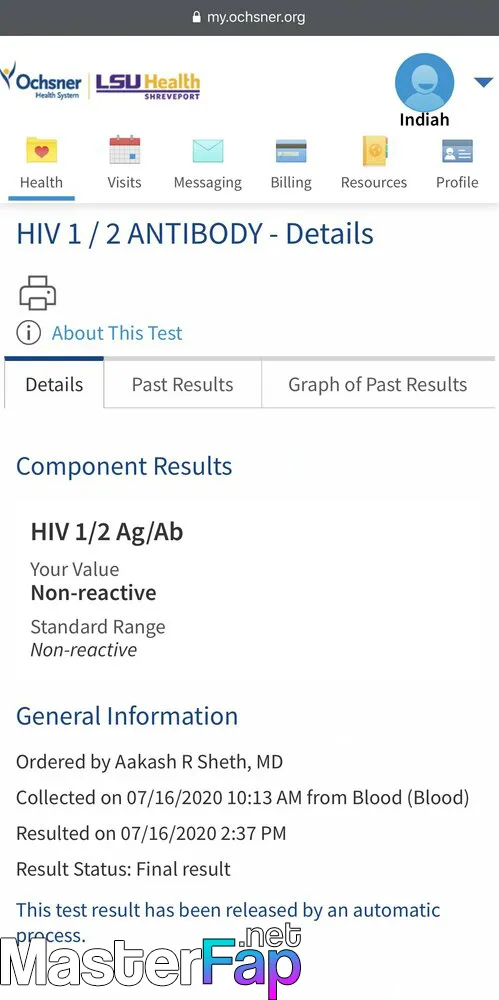Click the my.ochsner.org address bar
Viewport: 499px width, 1000px height.
click(x=250, y=17)
